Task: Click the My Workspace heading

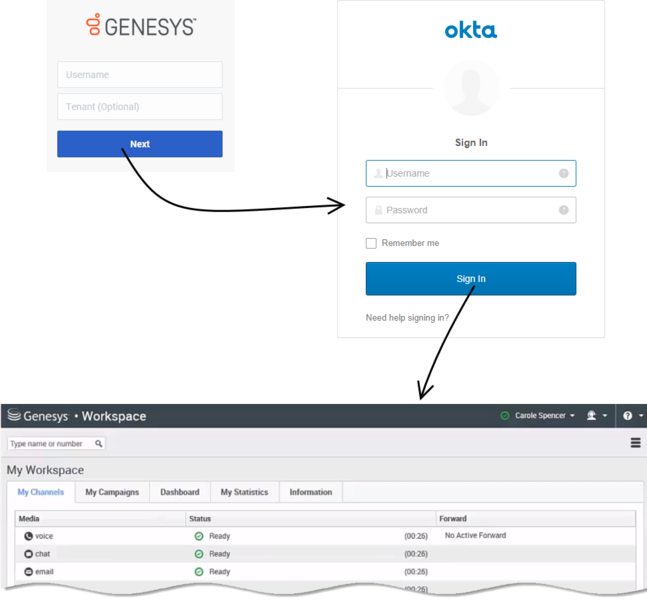Action: (x=45, y=470)
